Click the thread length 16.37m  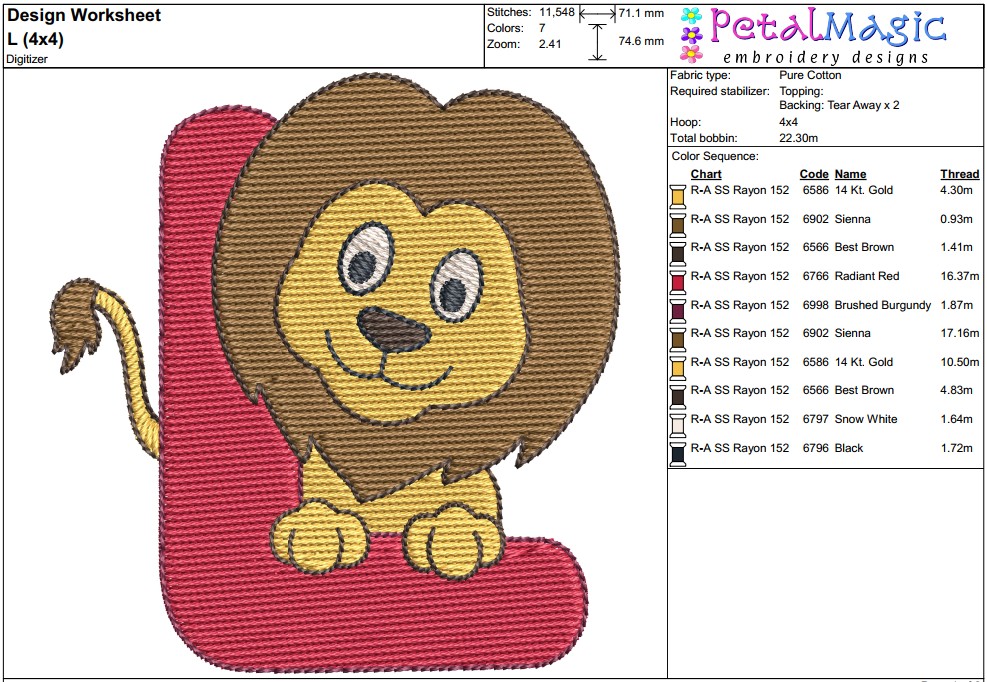960,276
